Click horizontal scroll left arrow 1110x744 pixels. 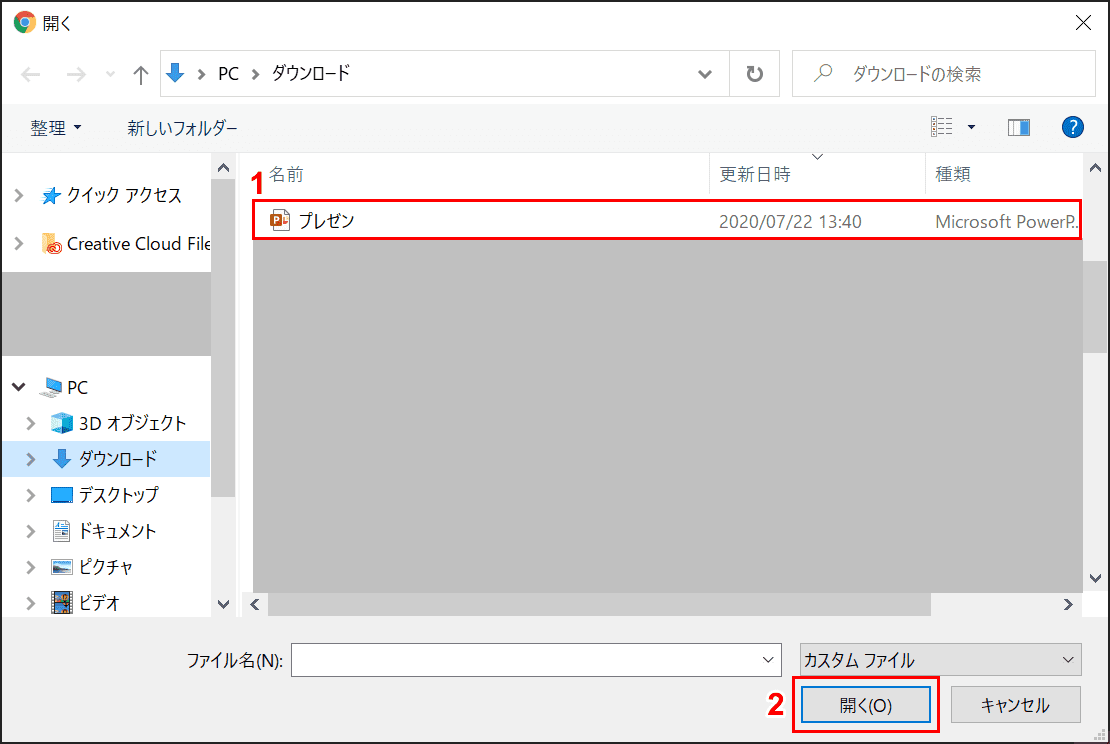click(x=255, y=605)
